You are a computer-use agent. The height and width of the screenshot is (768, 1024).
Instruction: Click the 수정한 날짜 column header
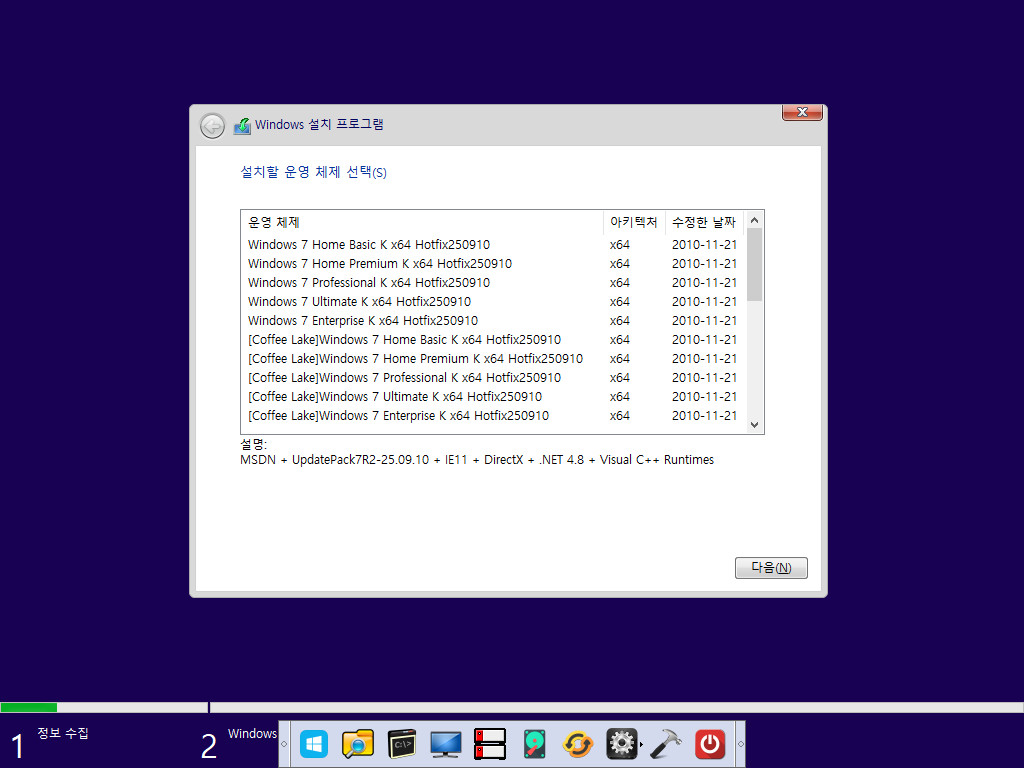pos(704,222)
